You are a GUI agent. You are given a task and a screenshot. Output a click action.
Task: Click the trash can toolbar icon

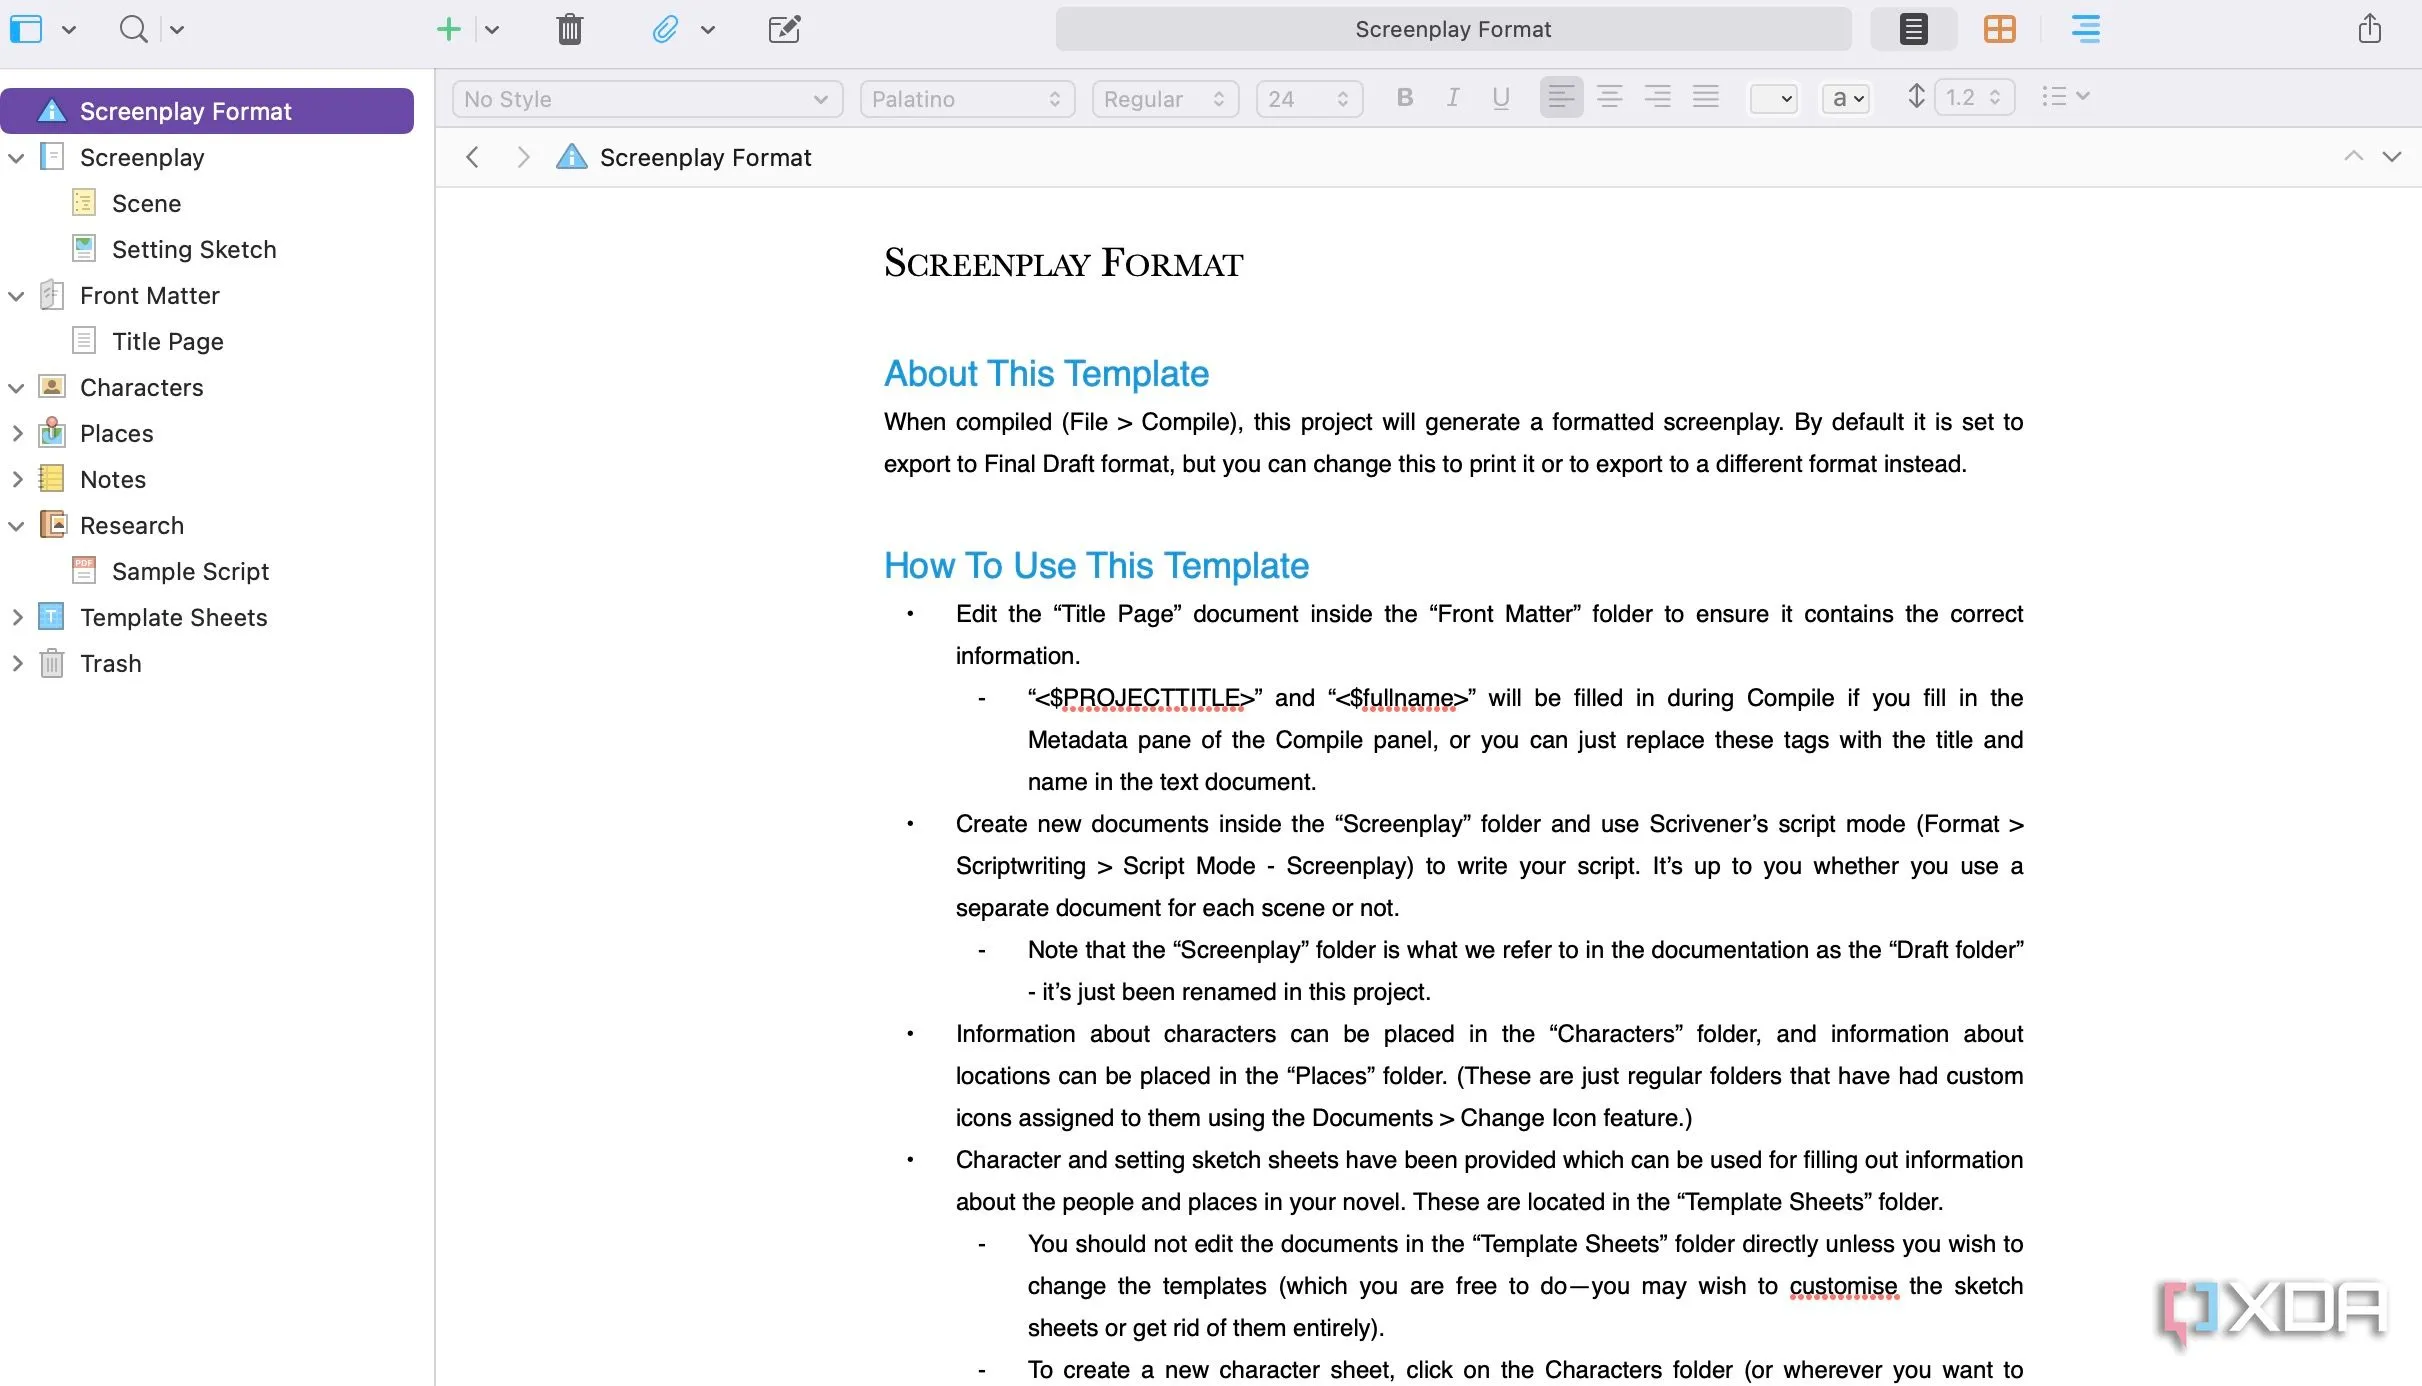(x=570, y=29)
